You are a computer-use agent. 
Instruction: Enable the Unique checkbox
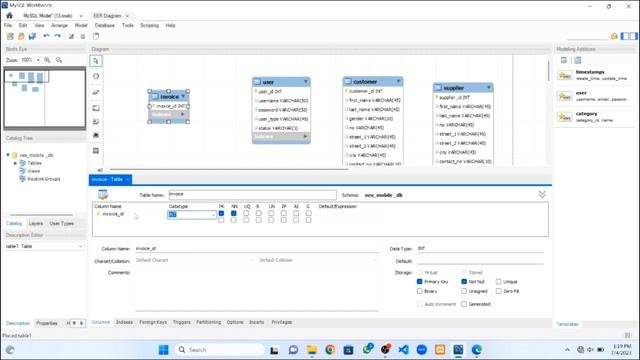[x=499, y=282]
